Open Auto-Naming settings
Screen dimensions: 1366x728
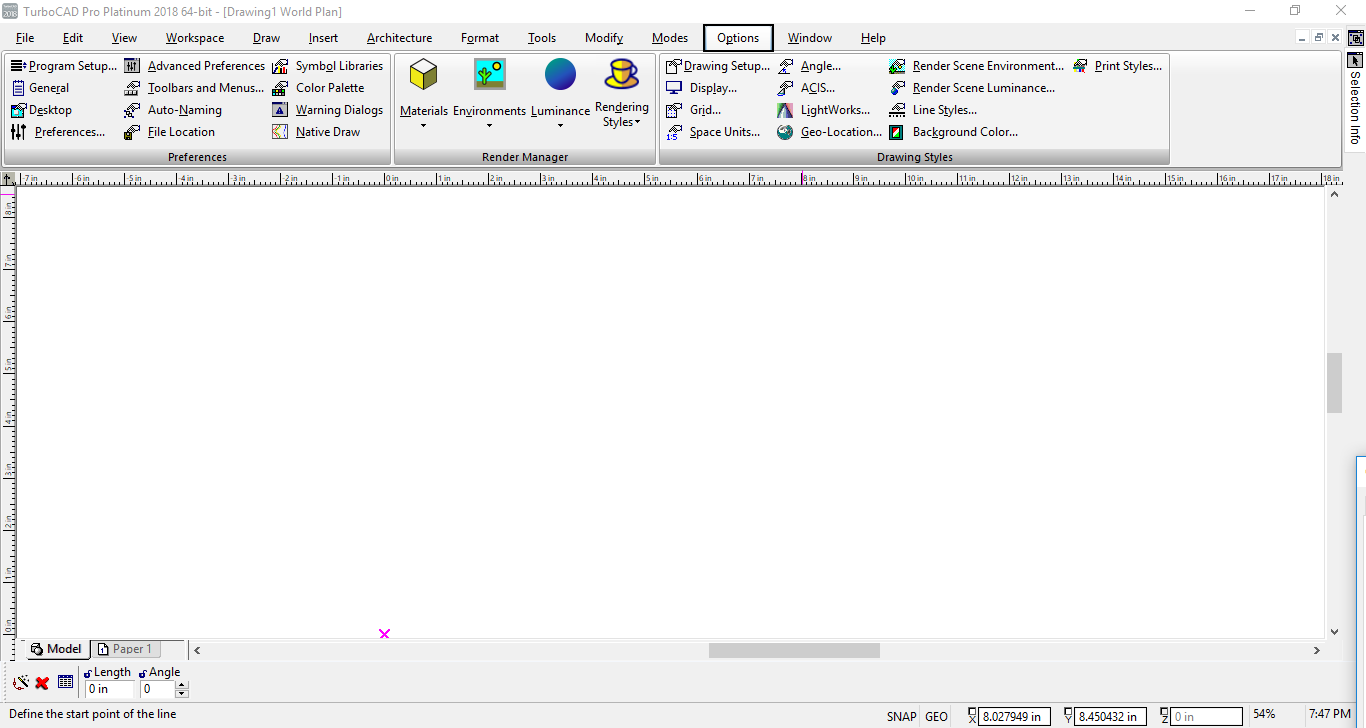(173, 110)
